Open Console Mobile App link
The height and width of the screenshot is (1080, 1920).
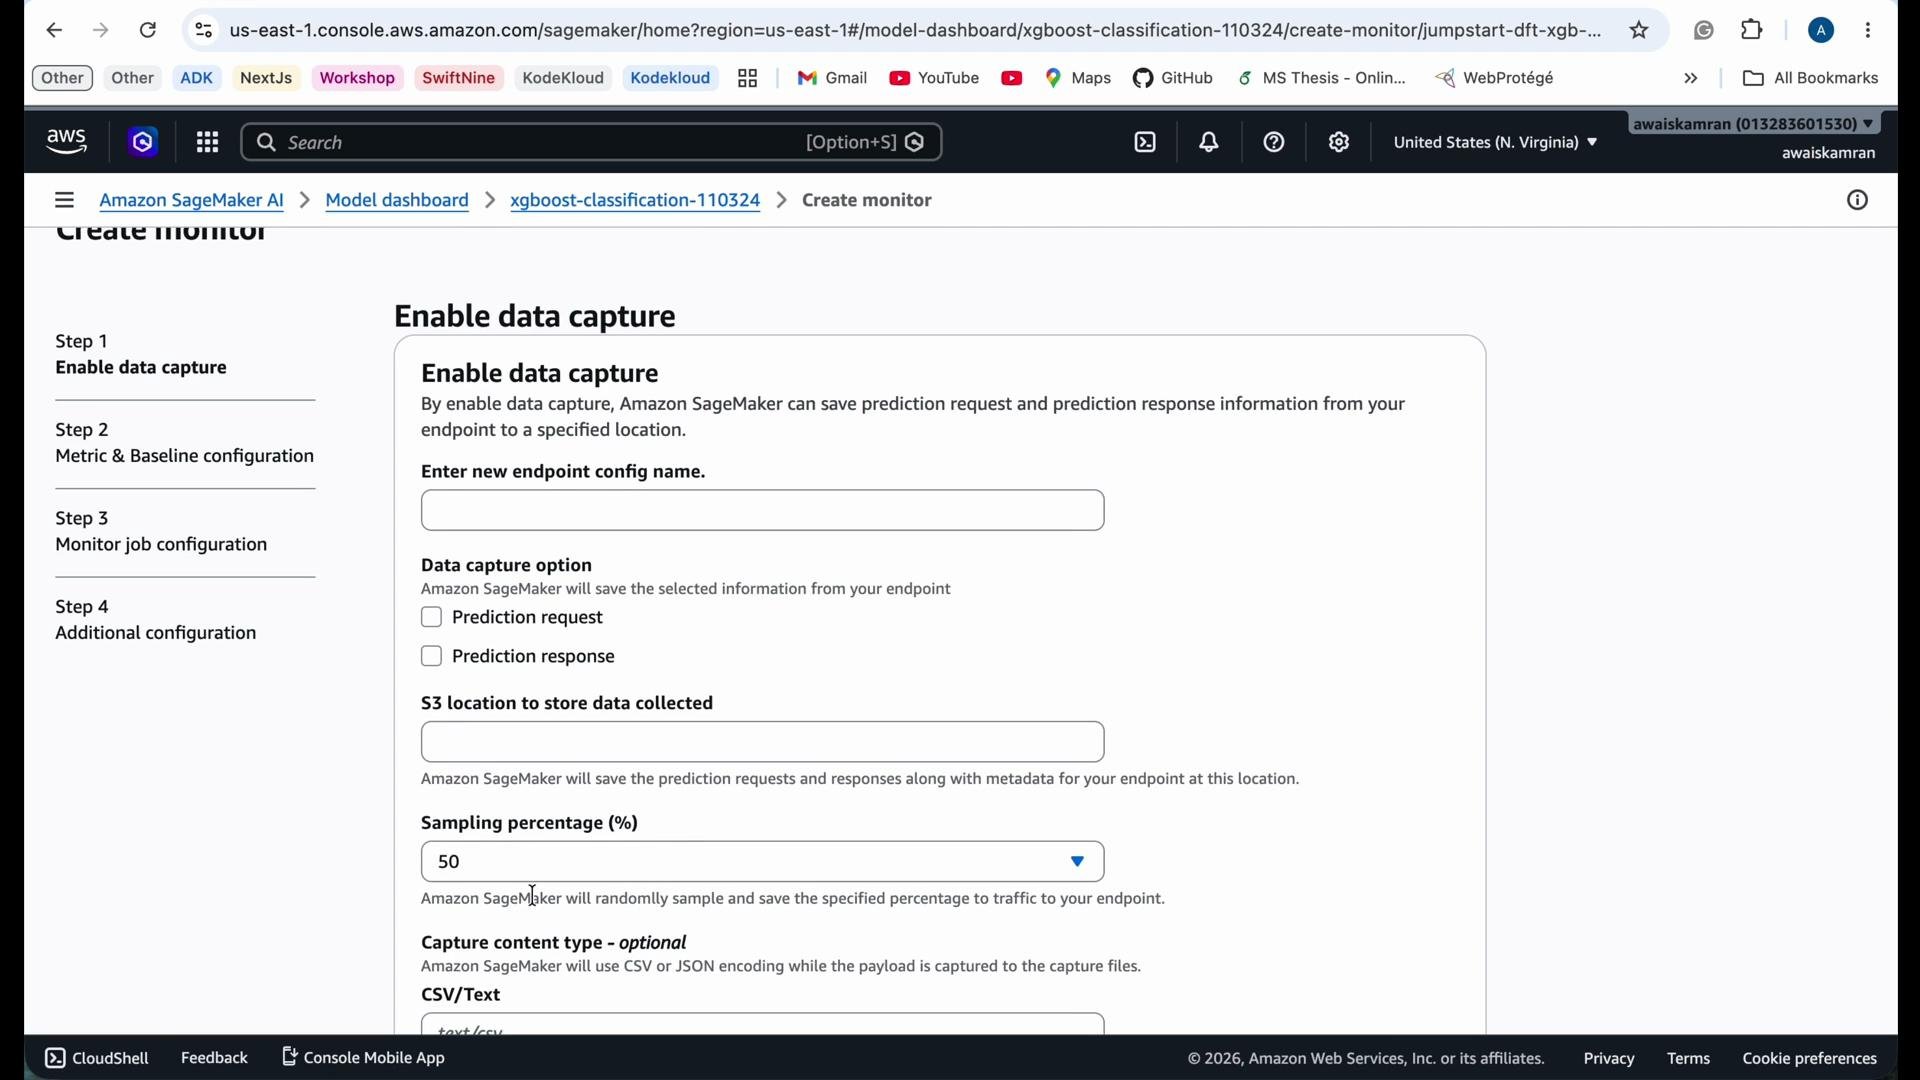pyautogui.click(x=365, y=1058)
